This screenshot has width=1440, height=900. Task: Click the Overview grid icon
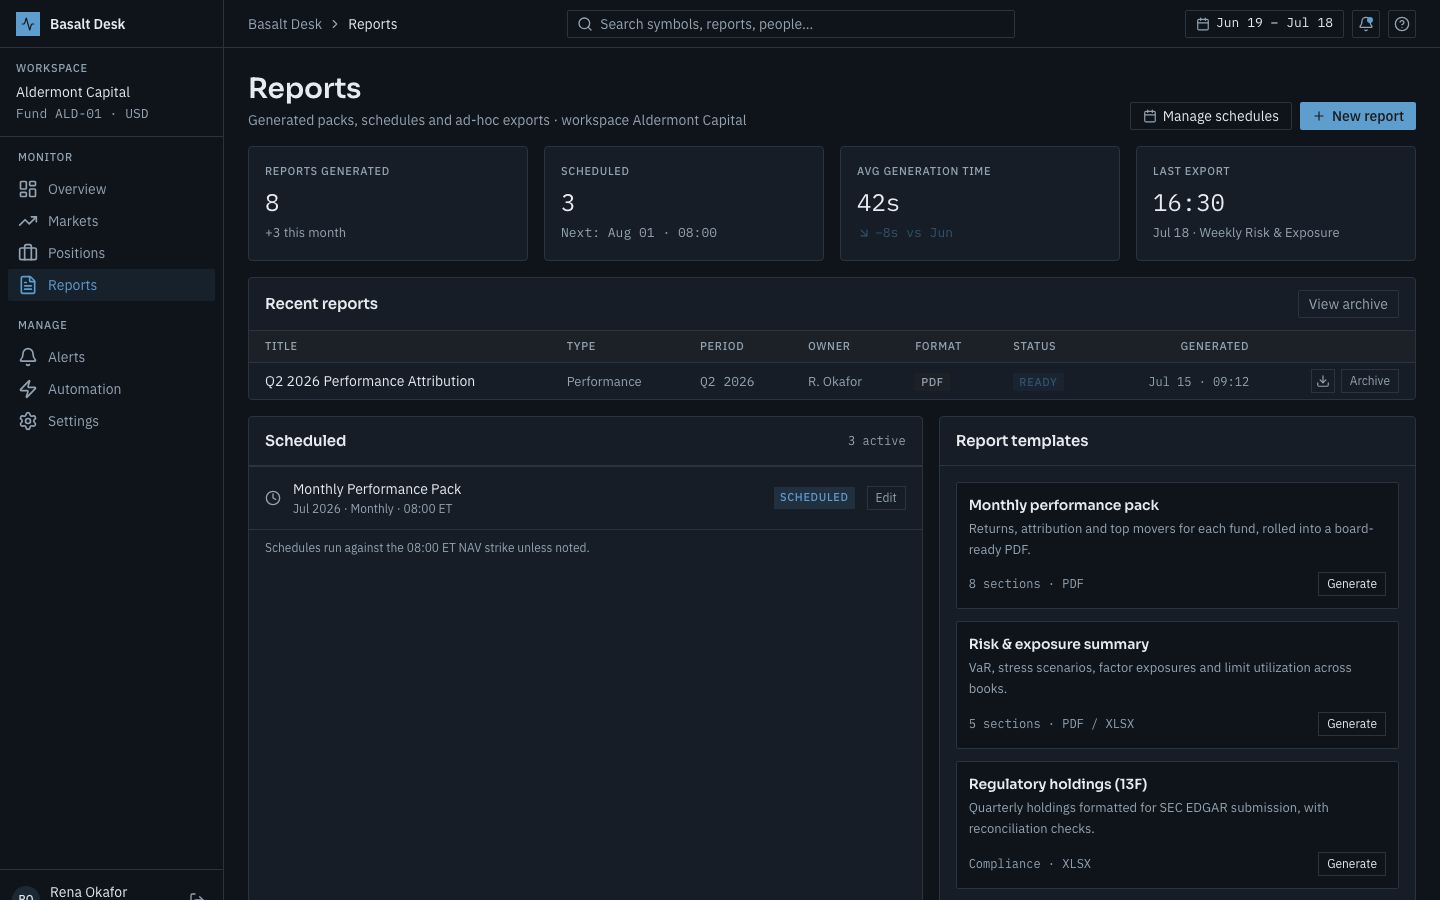(28, 189)
